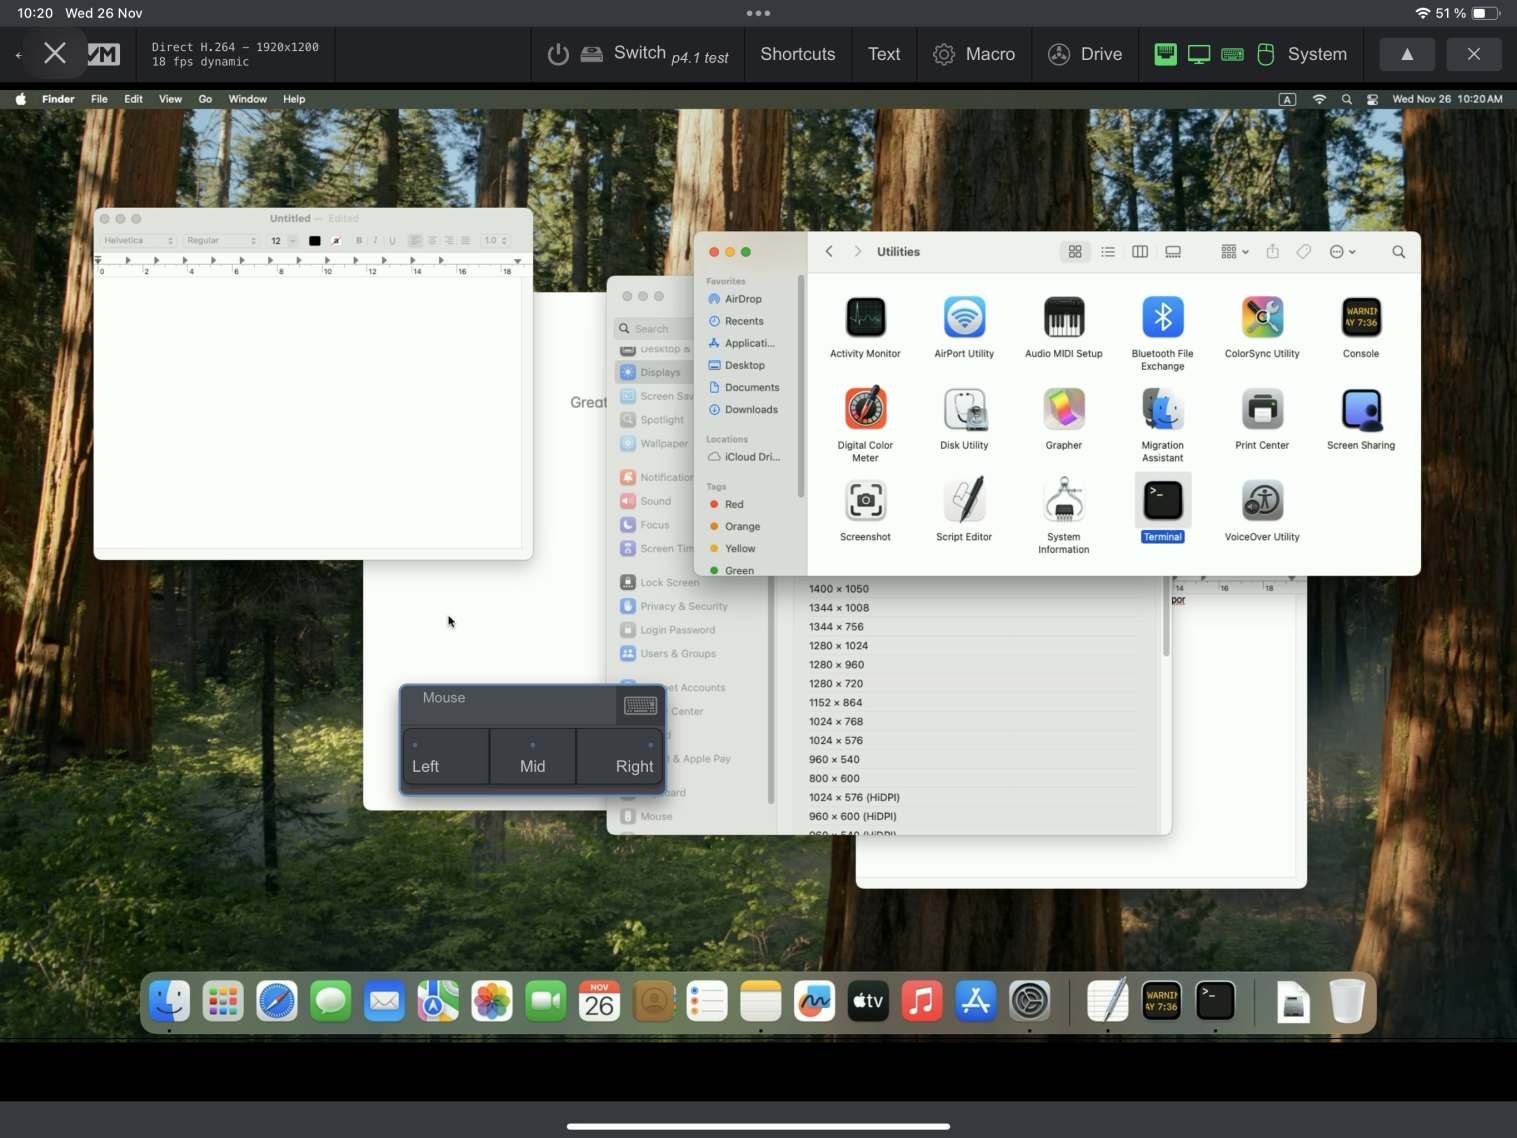Open the Digital Color Meter utility
Image resolution: width=1517 pixels, height=1138 pixels.
[865, 410]
